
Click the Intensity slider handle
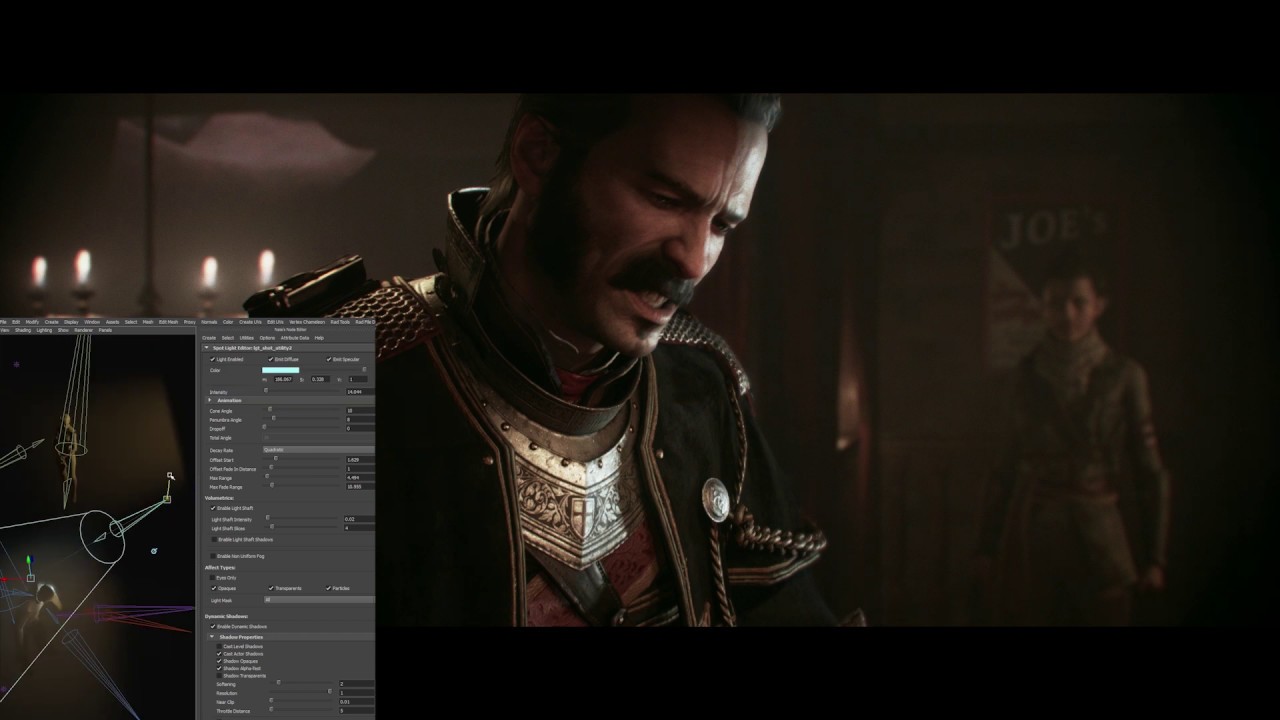(266, 391)
